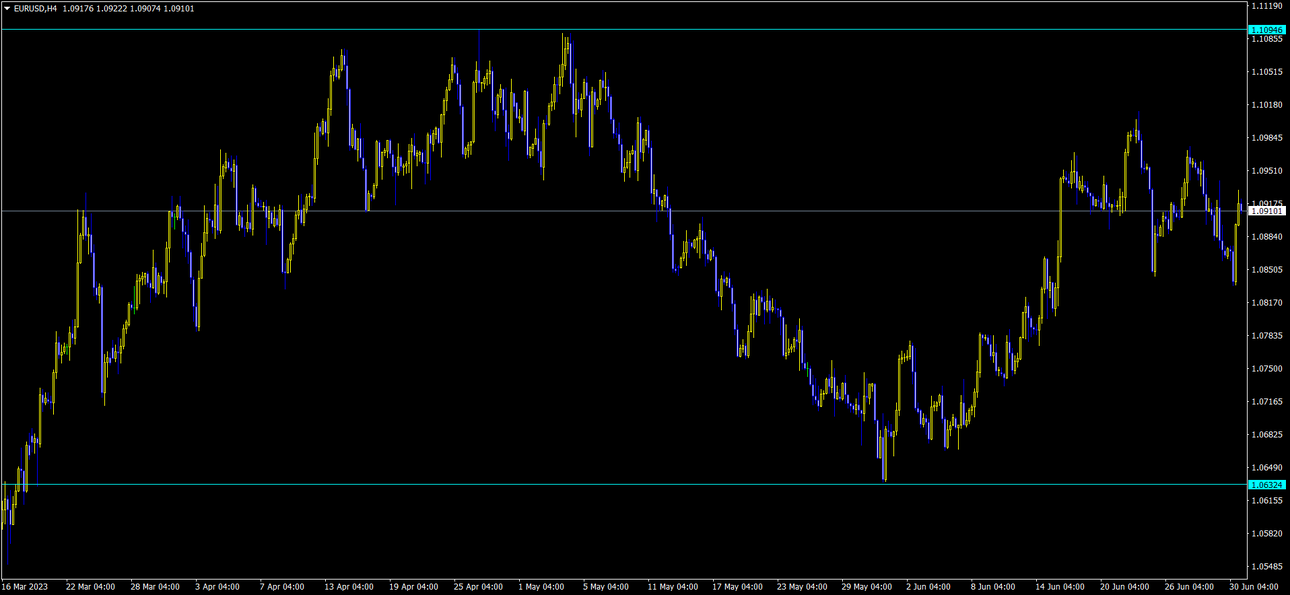The image size is (1290, 595).
Task: Click the 1.11190 price scale label
Action: click(x=1267, y=6)
